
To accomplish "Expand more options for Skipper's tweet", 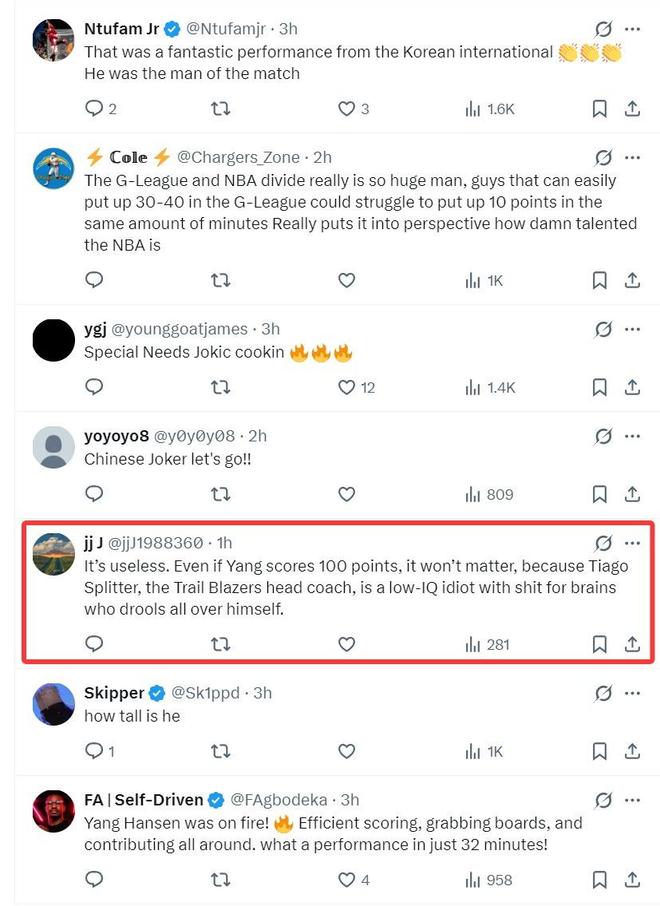I will (x=632, y=692).
